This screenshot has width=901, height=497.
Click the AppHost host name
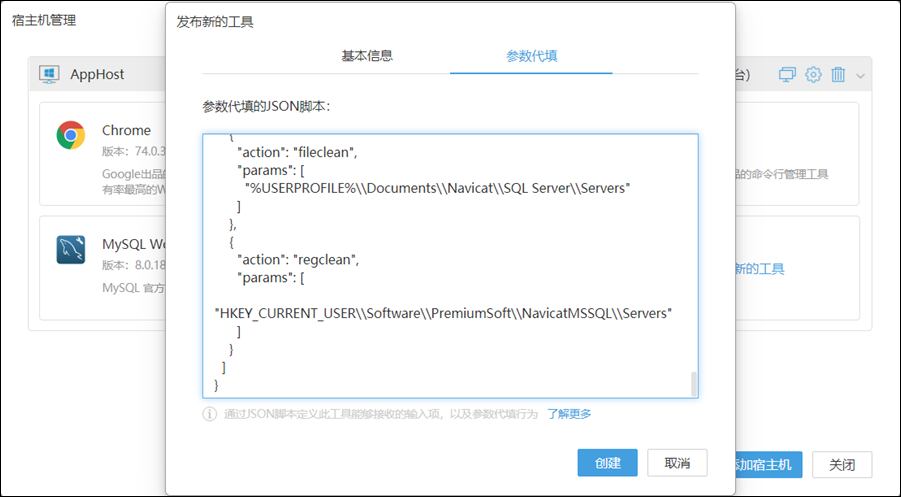tap(97, 74)
